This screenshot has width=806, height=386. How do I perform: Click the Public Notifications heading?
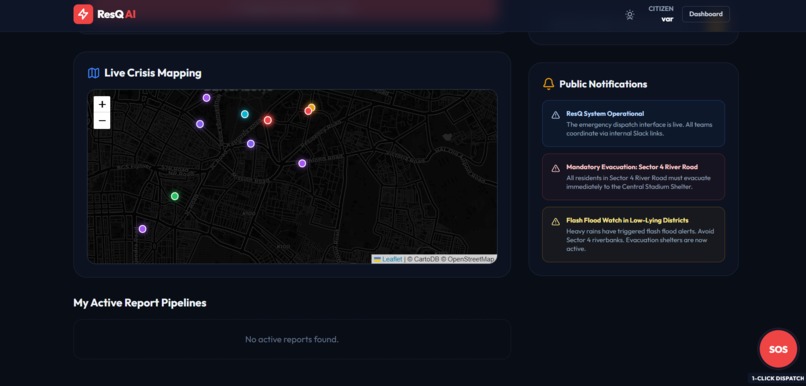603,84
